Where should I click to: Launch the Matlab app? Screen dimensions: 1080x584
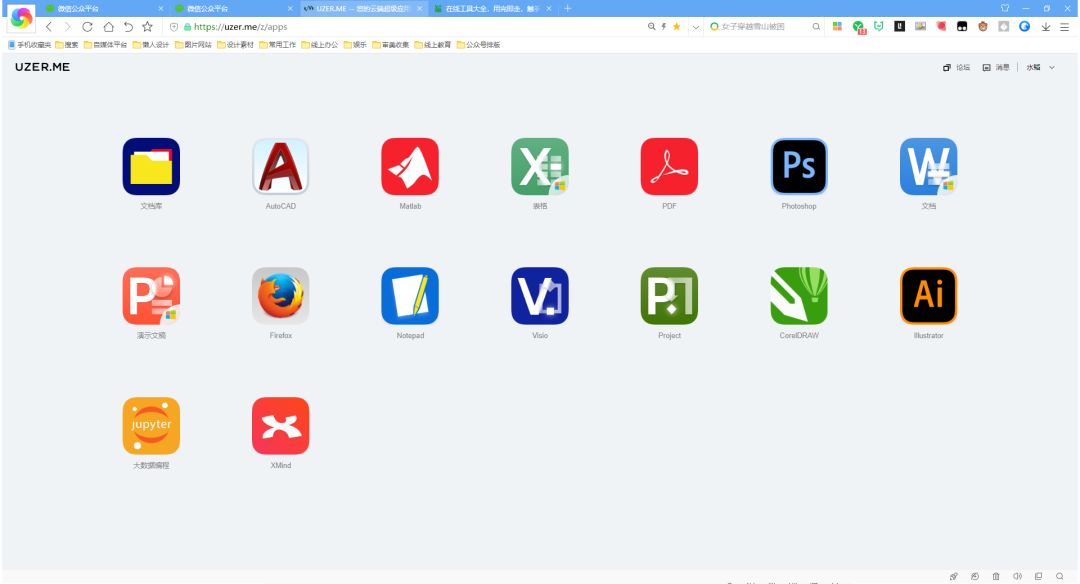[410, 167]
